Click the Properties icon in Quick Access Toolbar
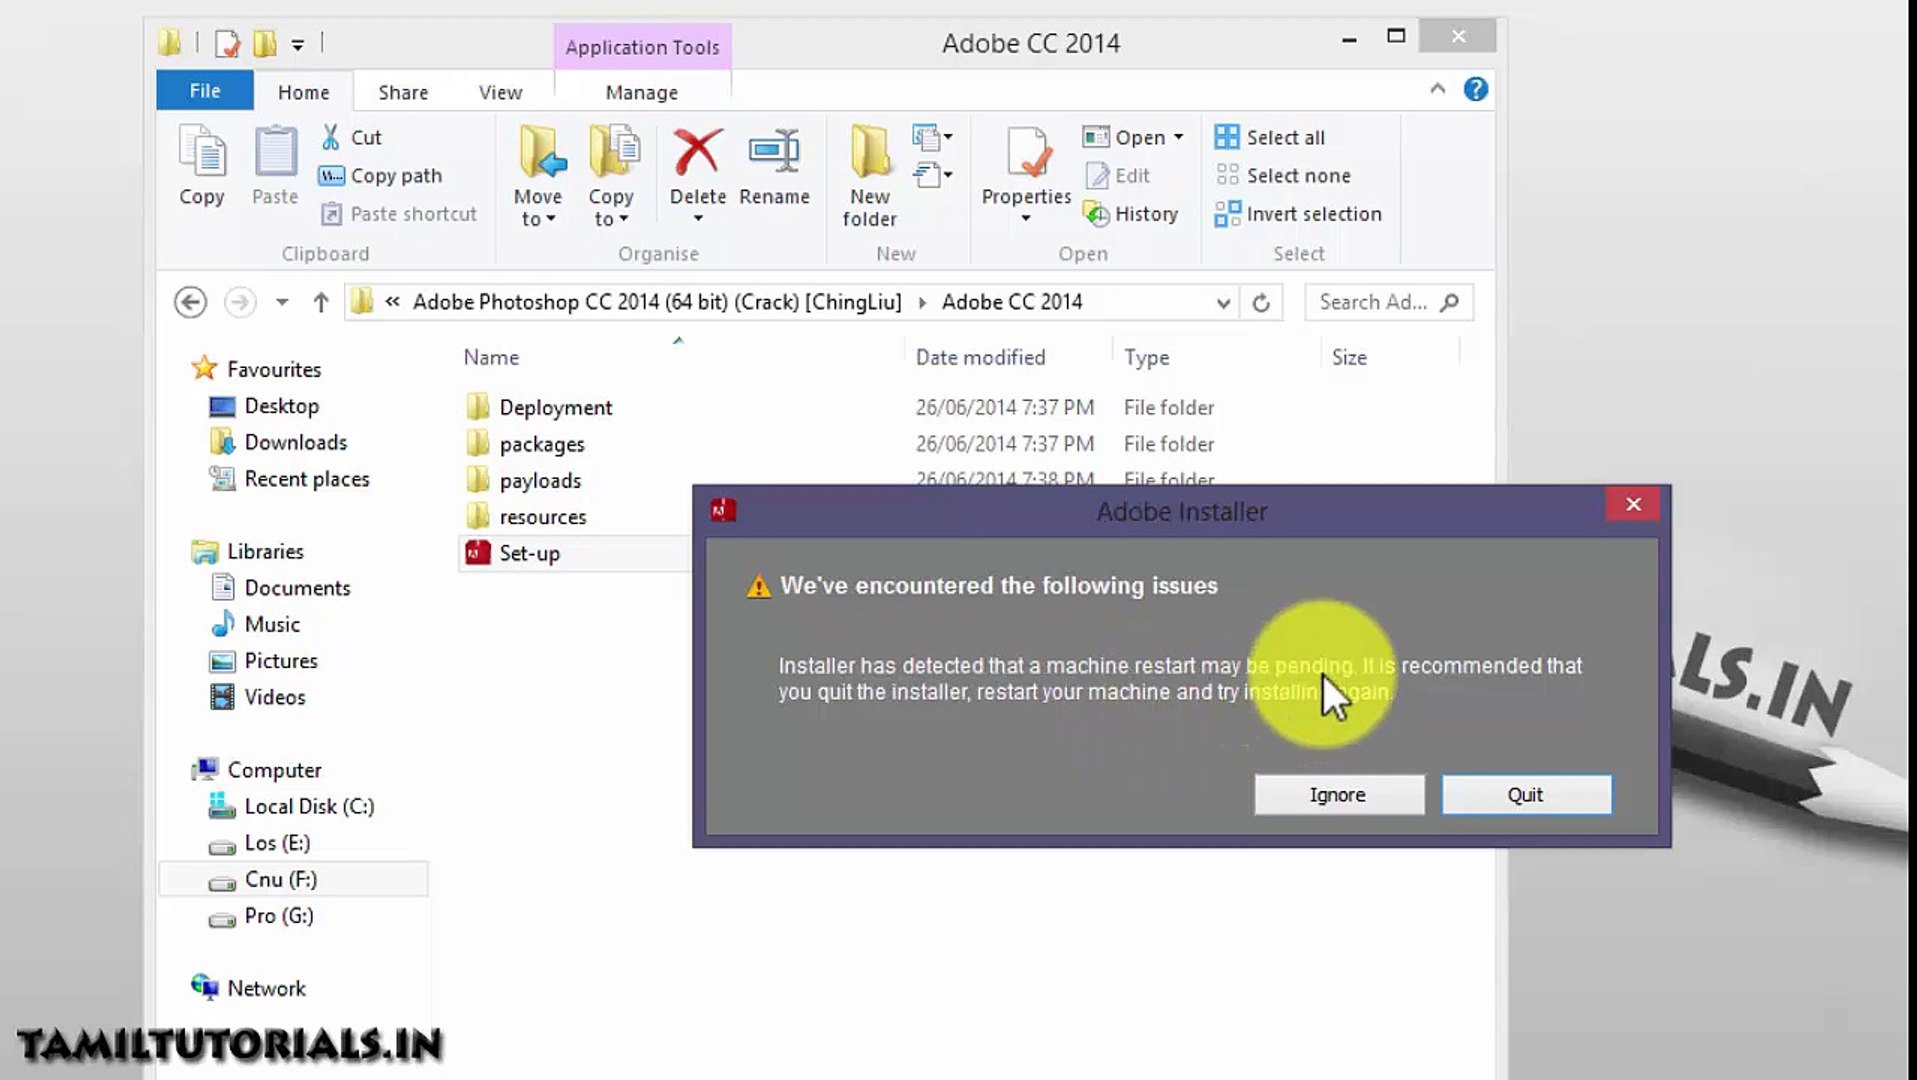Viewport: 1917px width, 1080px height. [227, 43]
